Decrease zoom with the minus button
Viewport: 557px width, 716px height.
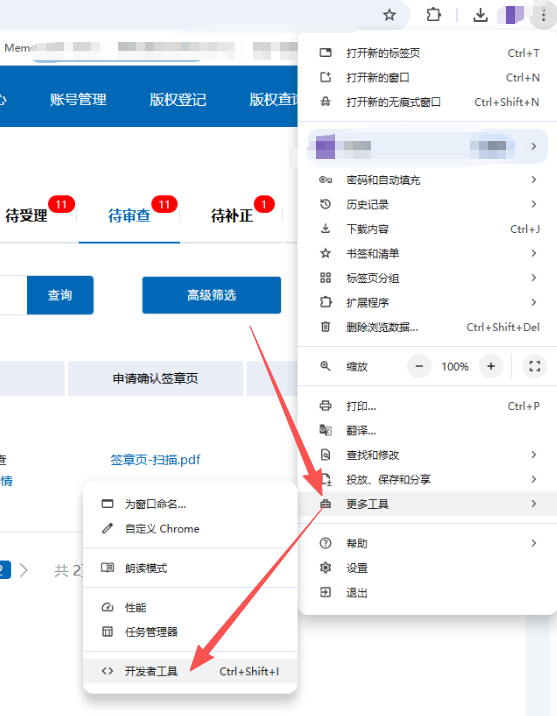click(x=419, y=366)
